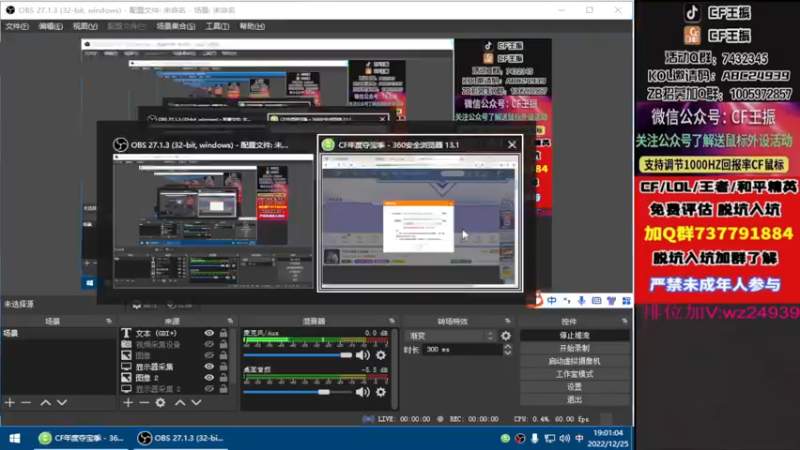
Task: Open source properties gear in sources toolbar
Action: pyautogui.click(x=161, y=403)
